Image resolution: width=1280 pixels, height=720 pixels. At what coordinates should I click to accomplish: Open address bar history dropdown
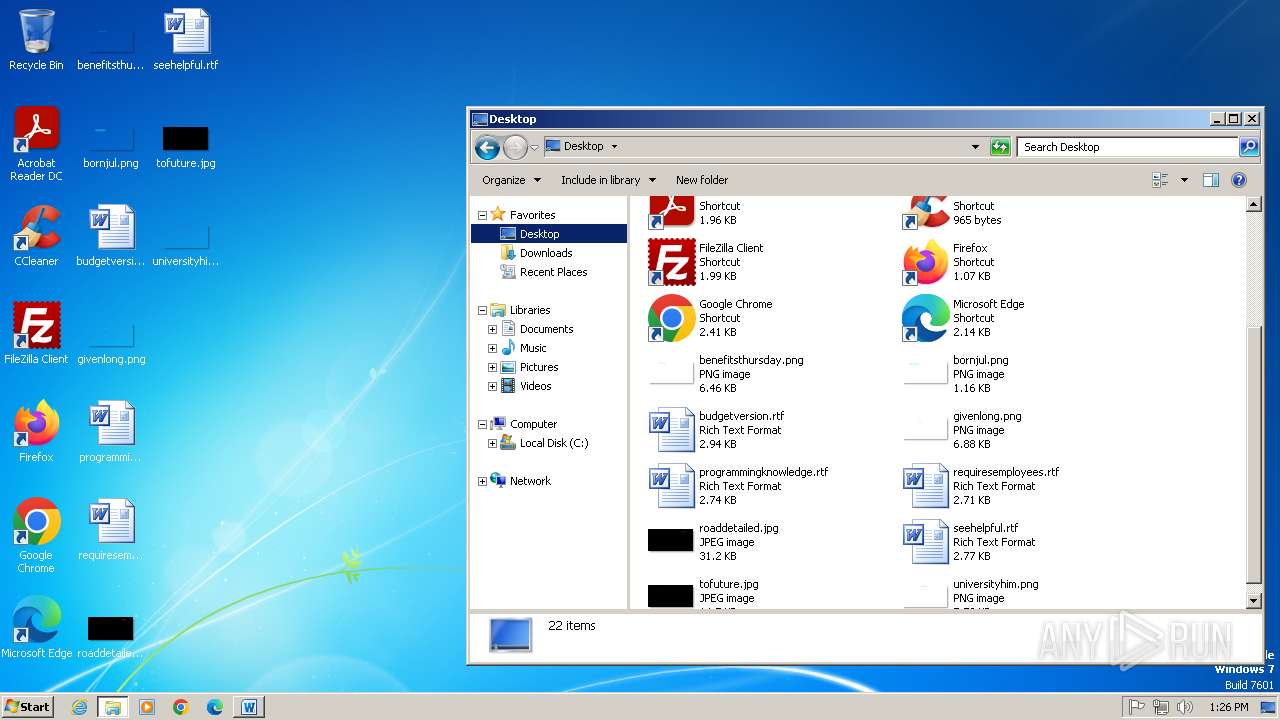click(x=975, y=147)
